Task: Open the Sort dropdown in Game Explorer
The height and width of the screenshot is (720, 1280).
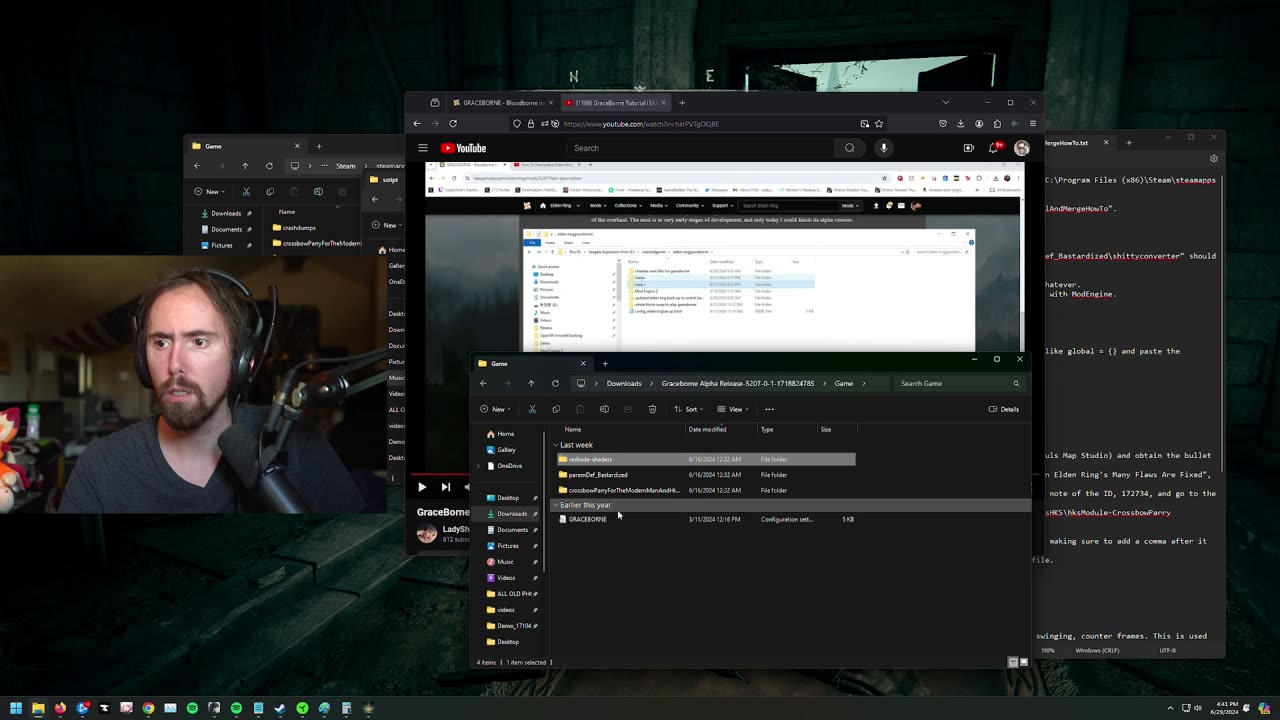Action: [688, 409]
